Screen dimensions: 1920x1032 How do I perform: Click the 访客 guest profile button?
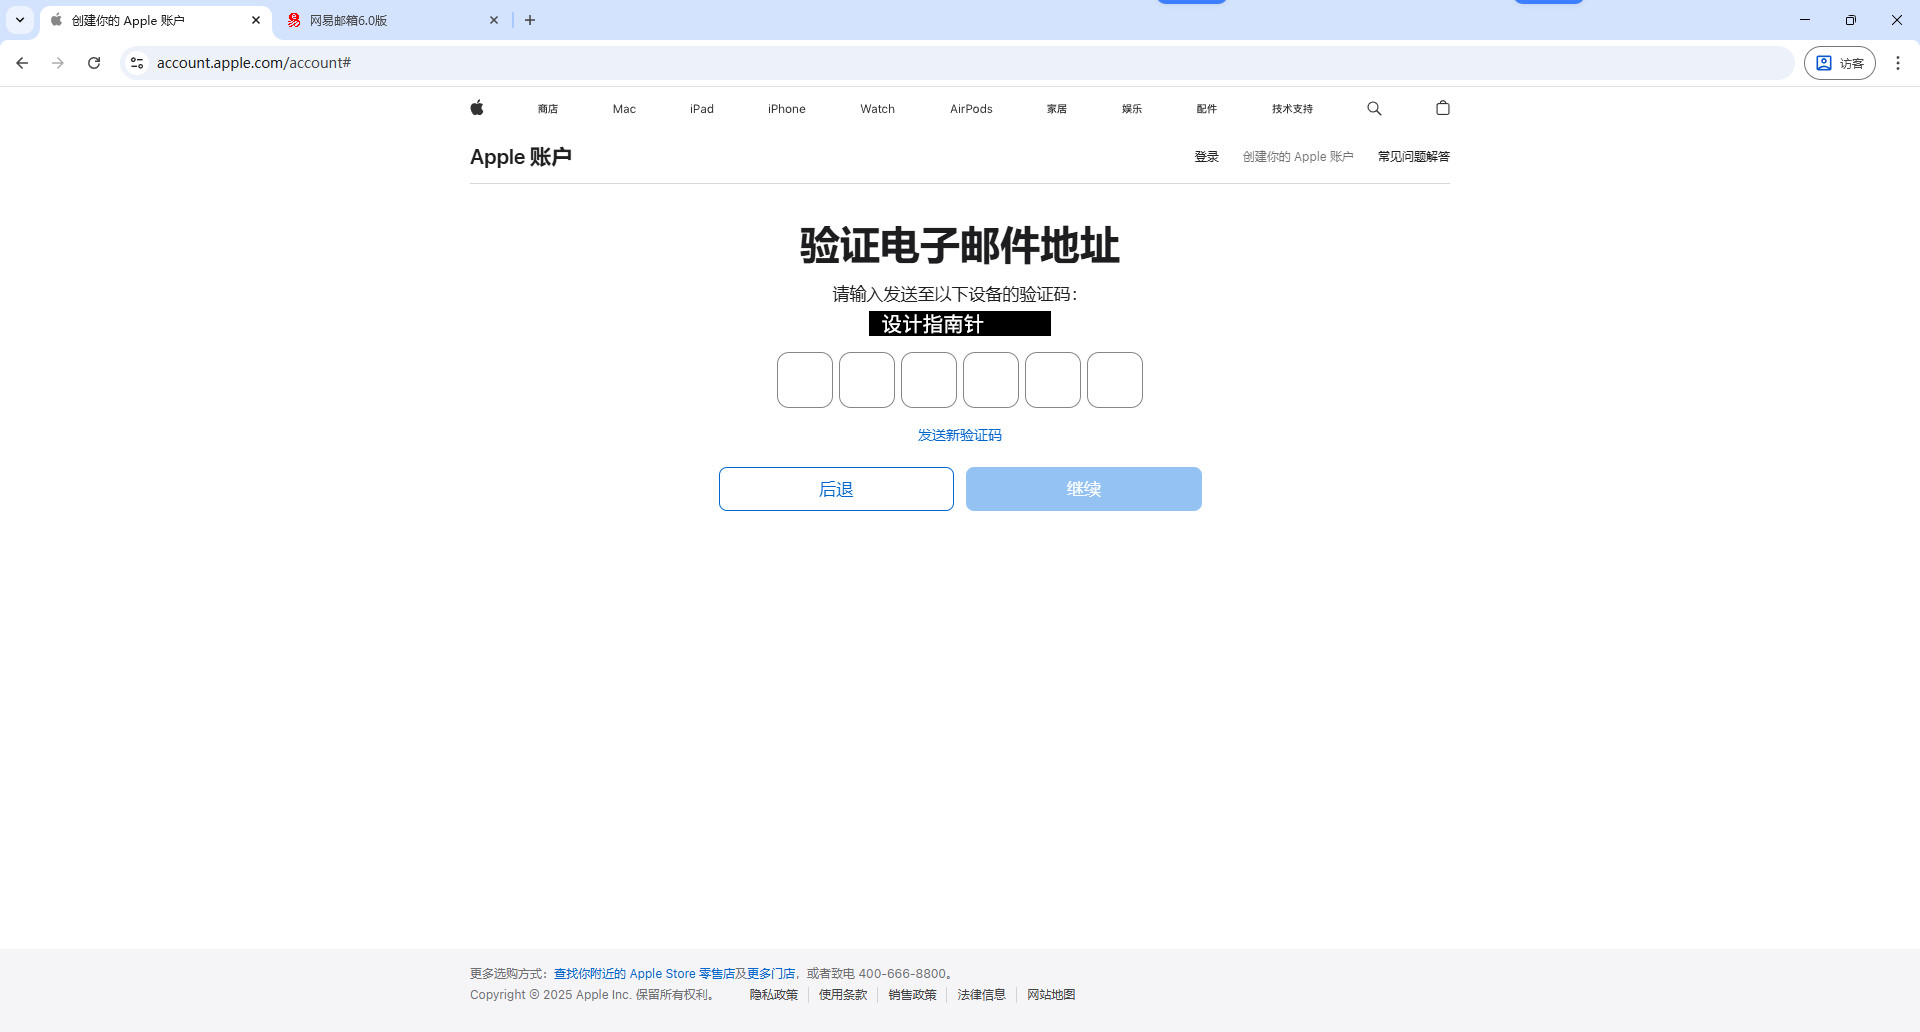(x=1840, y=63)
